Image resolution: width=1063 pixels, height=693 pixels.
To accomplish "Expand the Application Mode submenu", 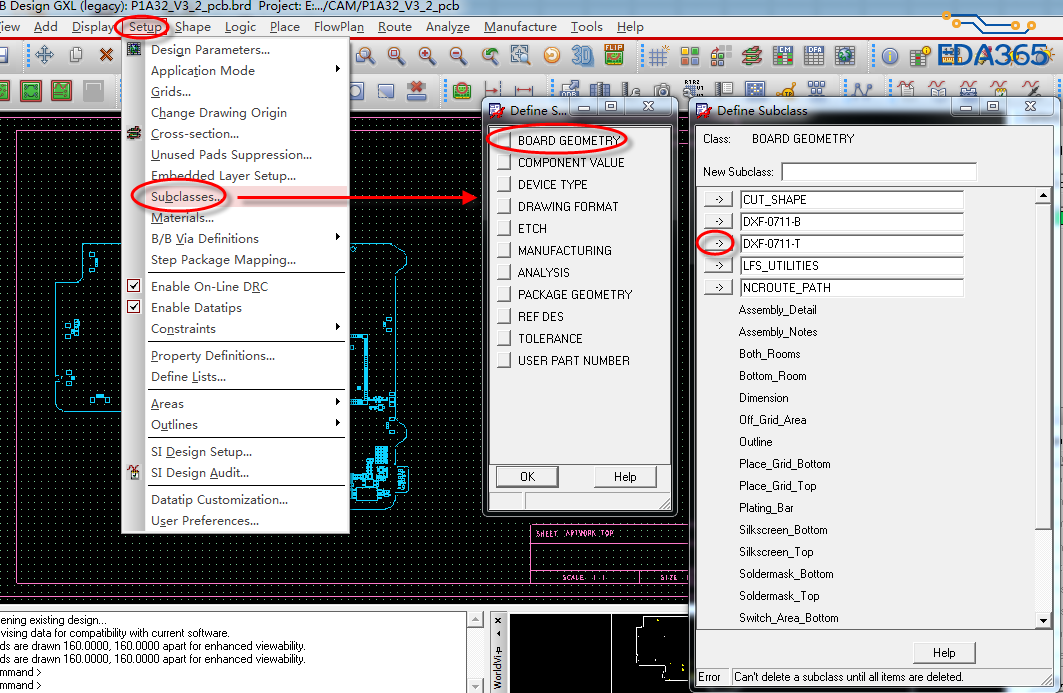I will pyautogui.click(x=338, y=69).
